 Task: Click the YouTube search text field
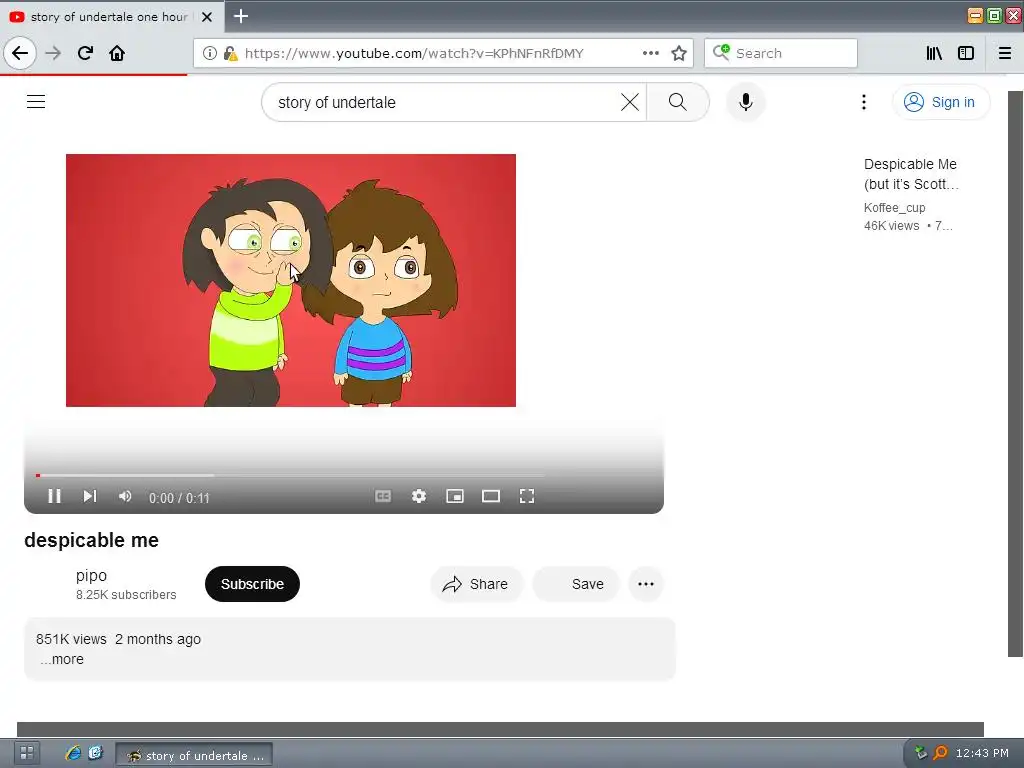tap(444, 102)
